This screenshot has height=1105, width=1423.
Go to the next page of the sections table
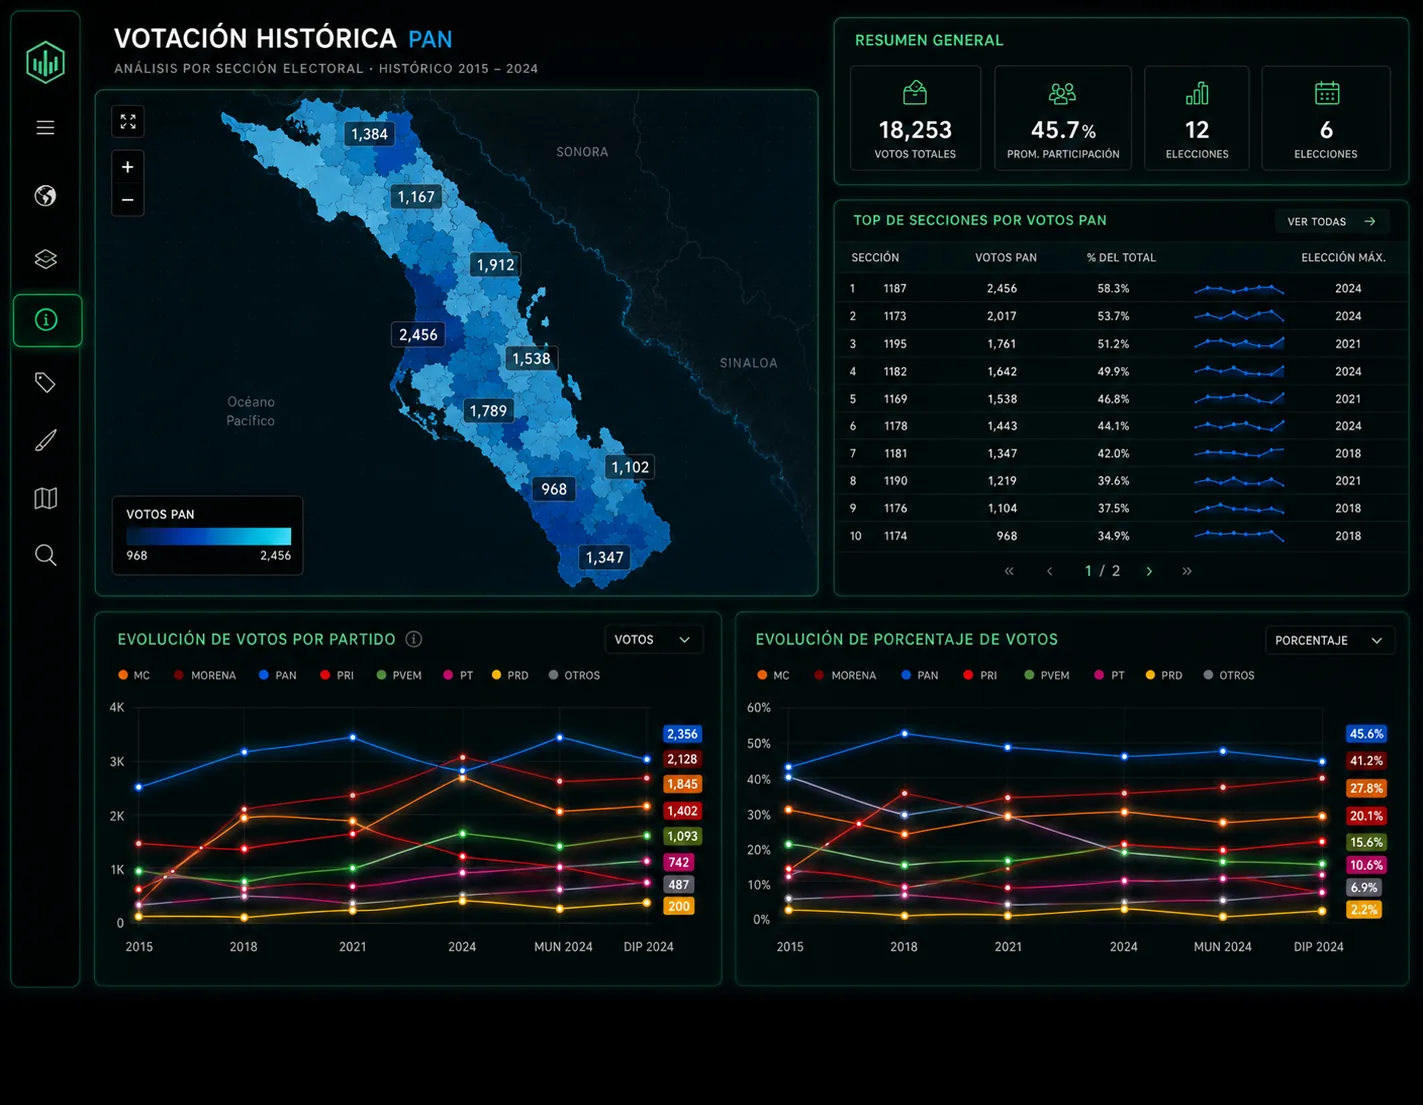tap(1149, 571)
